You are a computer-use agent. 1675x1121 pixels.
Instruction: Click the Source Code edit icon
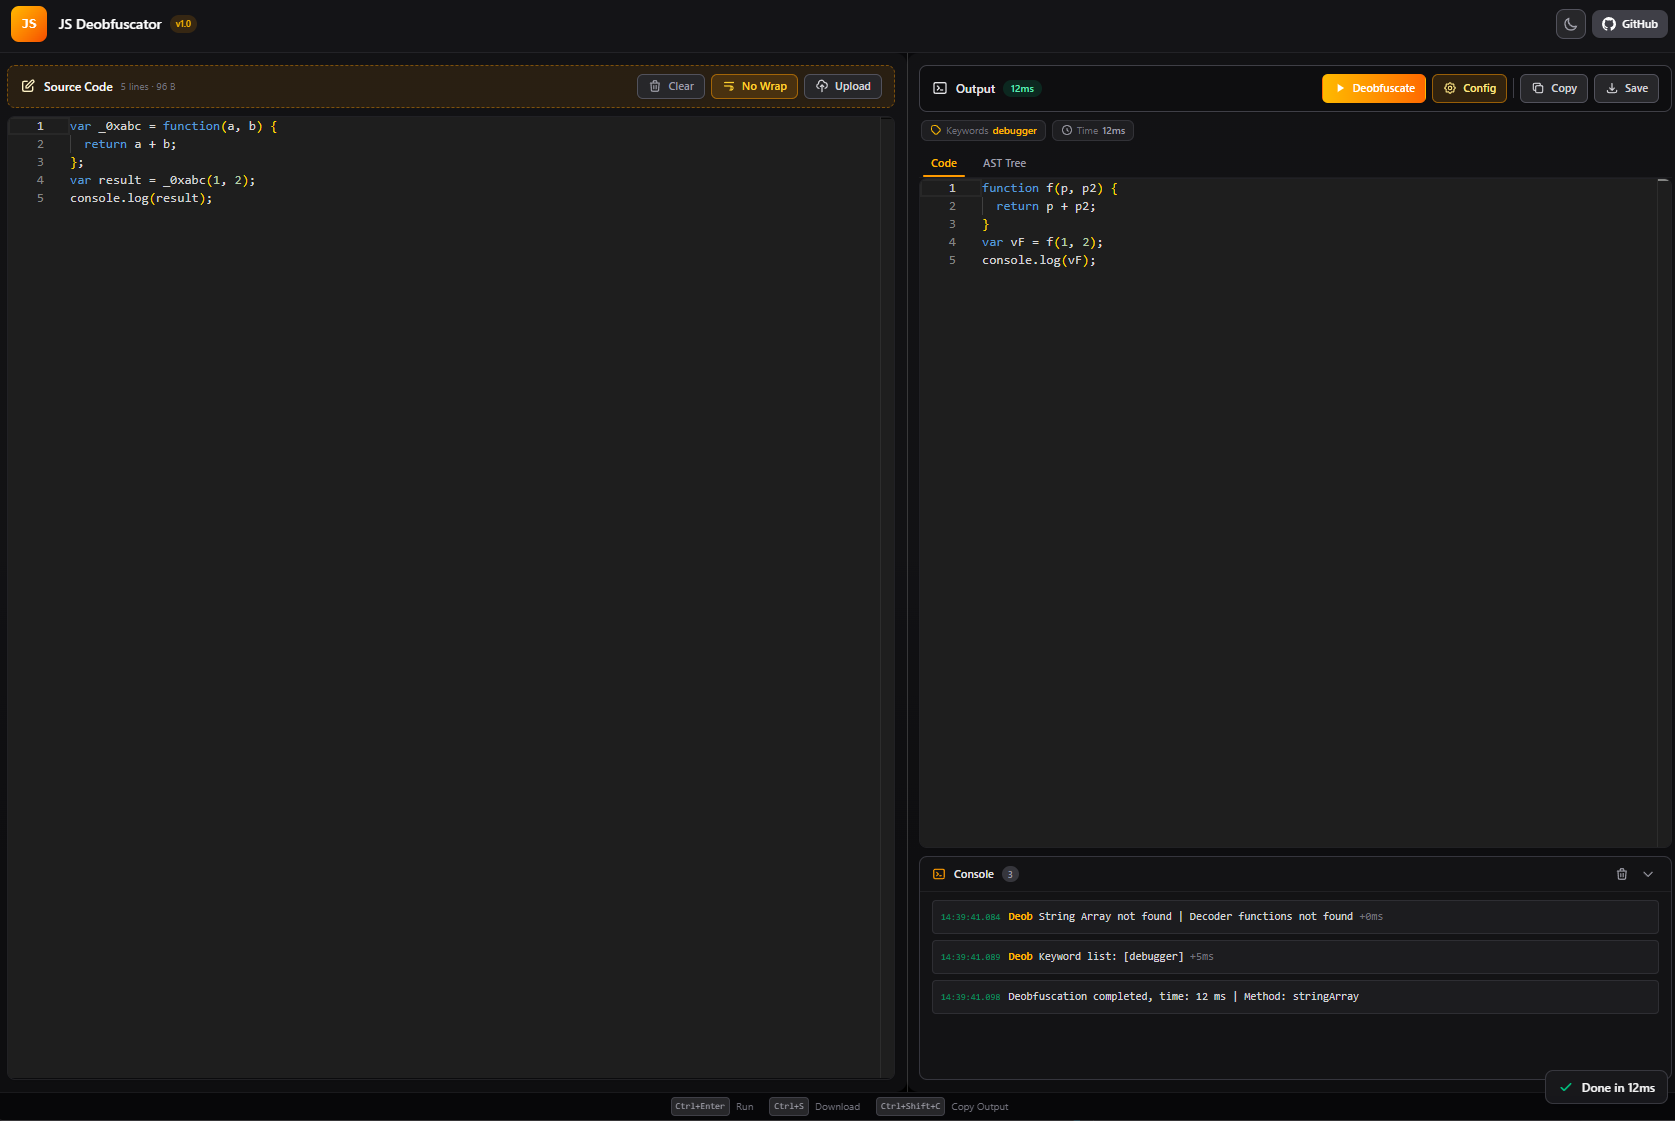28,87
